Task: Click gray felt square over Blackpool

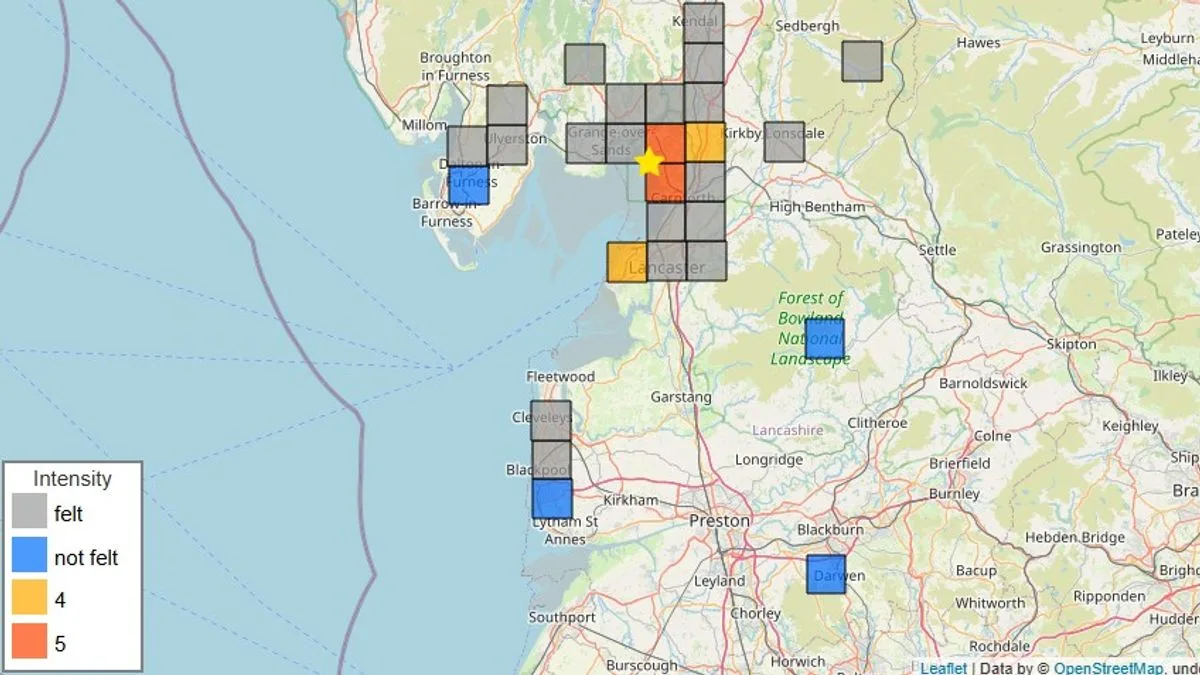Action: pyautogui.click(x=551, y=459)
